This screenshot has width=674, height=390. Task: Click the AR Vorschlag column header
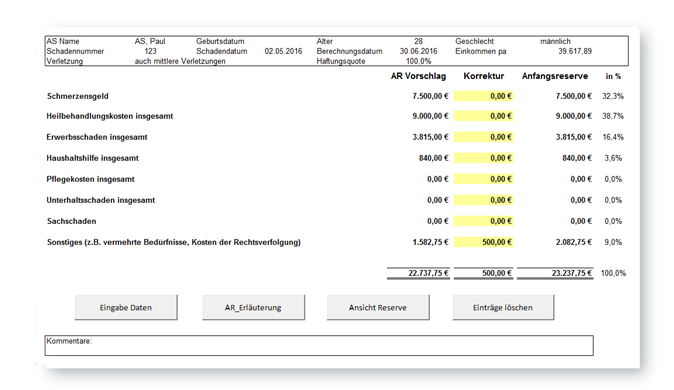coord(418,76)
